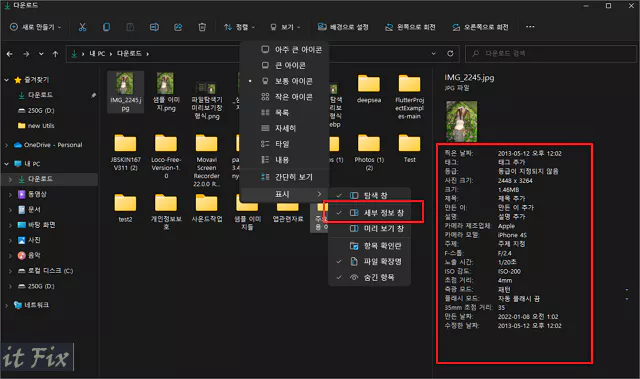
Task: Go back with the left arrow
Action: [x=10, y=54]
